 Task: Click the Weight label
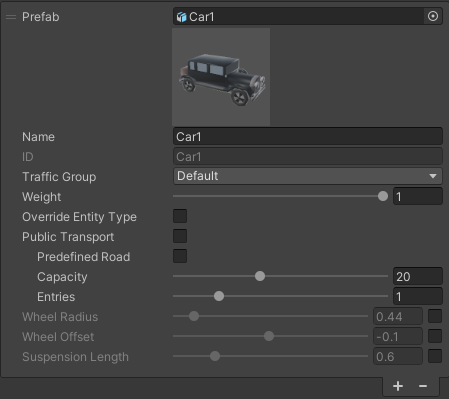pos(42,197)
